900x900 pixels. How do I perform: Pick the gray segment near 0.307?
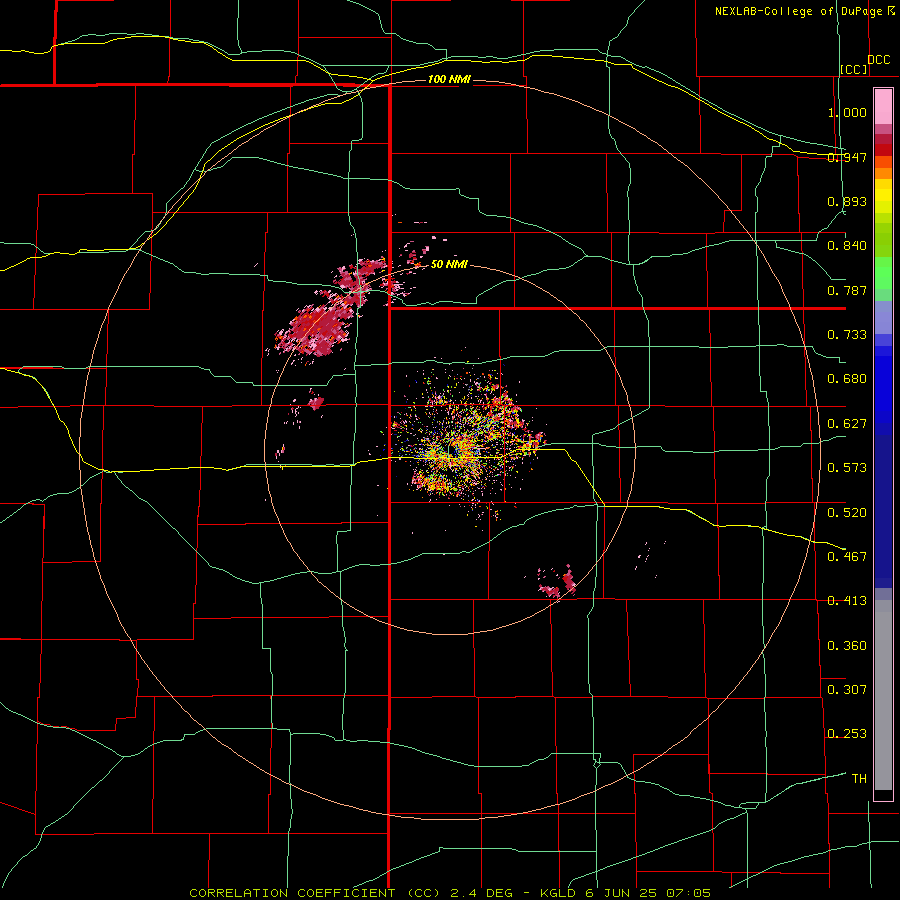pos(883,695)
